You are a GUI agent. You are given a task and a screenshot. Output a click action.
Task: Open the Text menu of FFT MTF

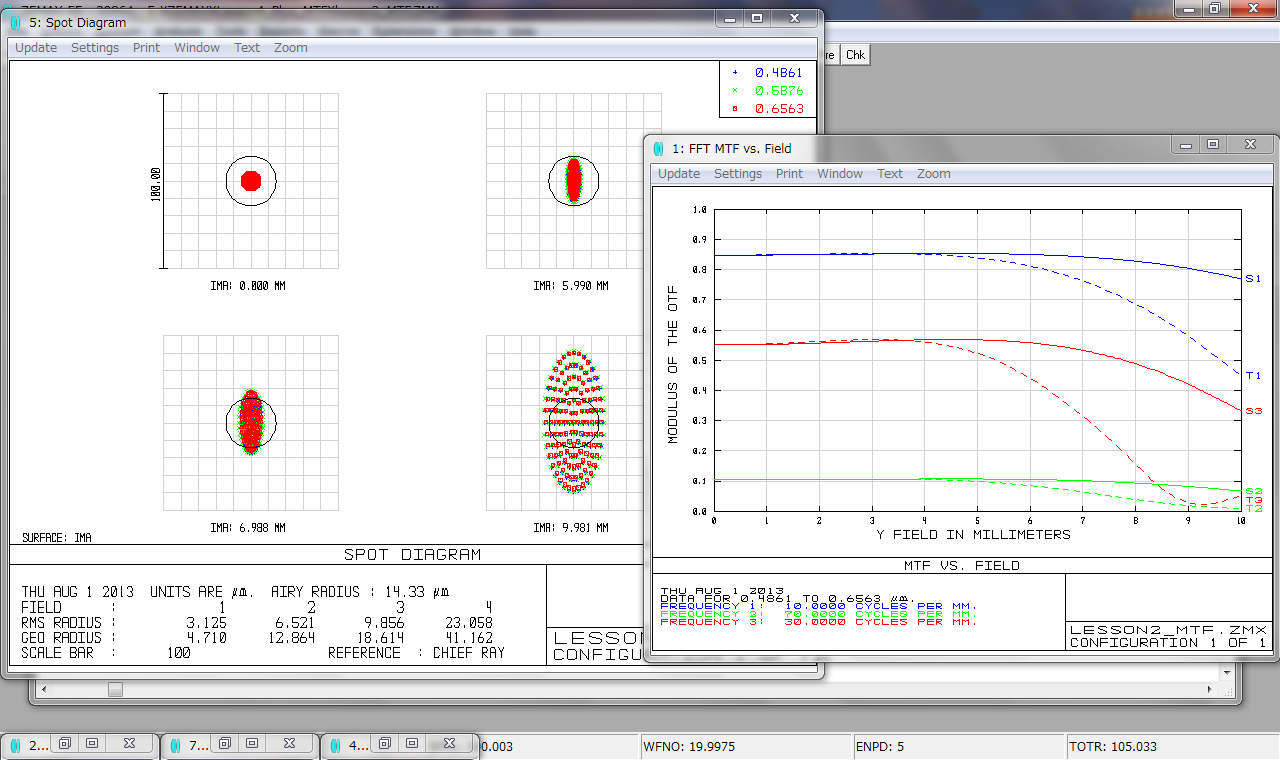click(890, 174)
